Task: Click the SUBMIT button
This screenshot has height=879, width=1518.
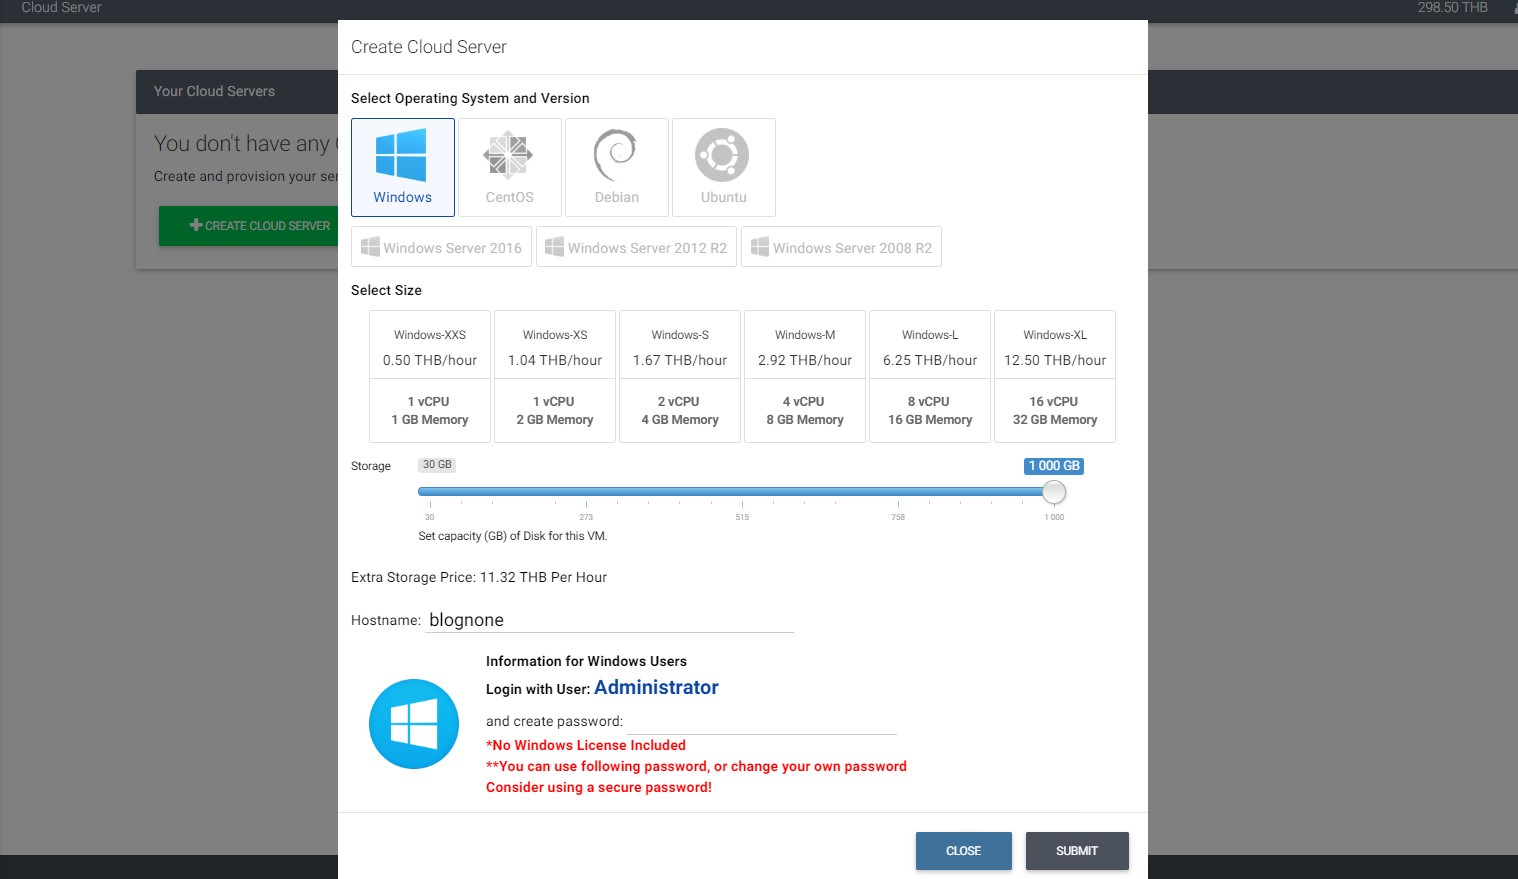Action: 1077,851
